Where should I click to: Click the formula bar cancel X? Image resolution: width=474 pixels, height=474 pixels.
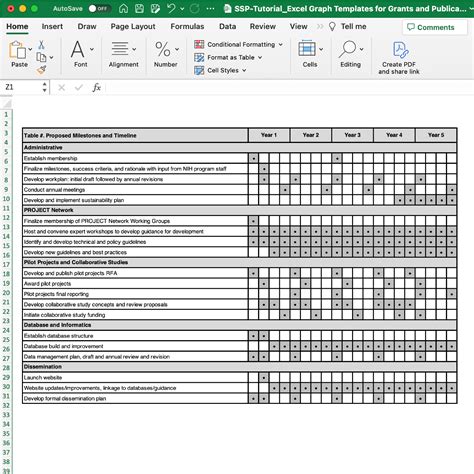[61, 88]
